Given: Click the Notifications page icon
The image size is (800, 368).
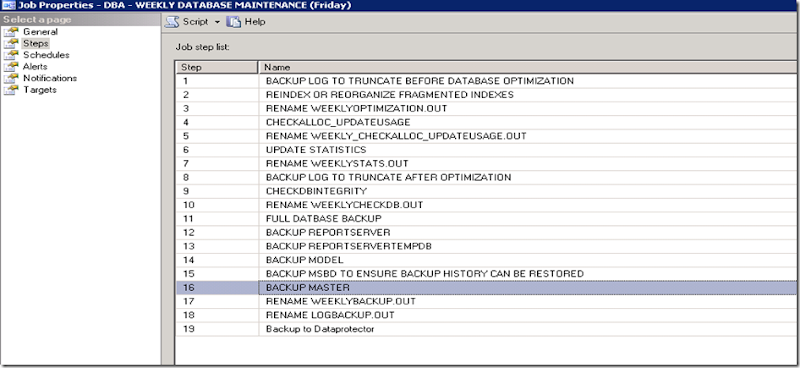Looking at the screenshot, I should click(x=11, y=79).
